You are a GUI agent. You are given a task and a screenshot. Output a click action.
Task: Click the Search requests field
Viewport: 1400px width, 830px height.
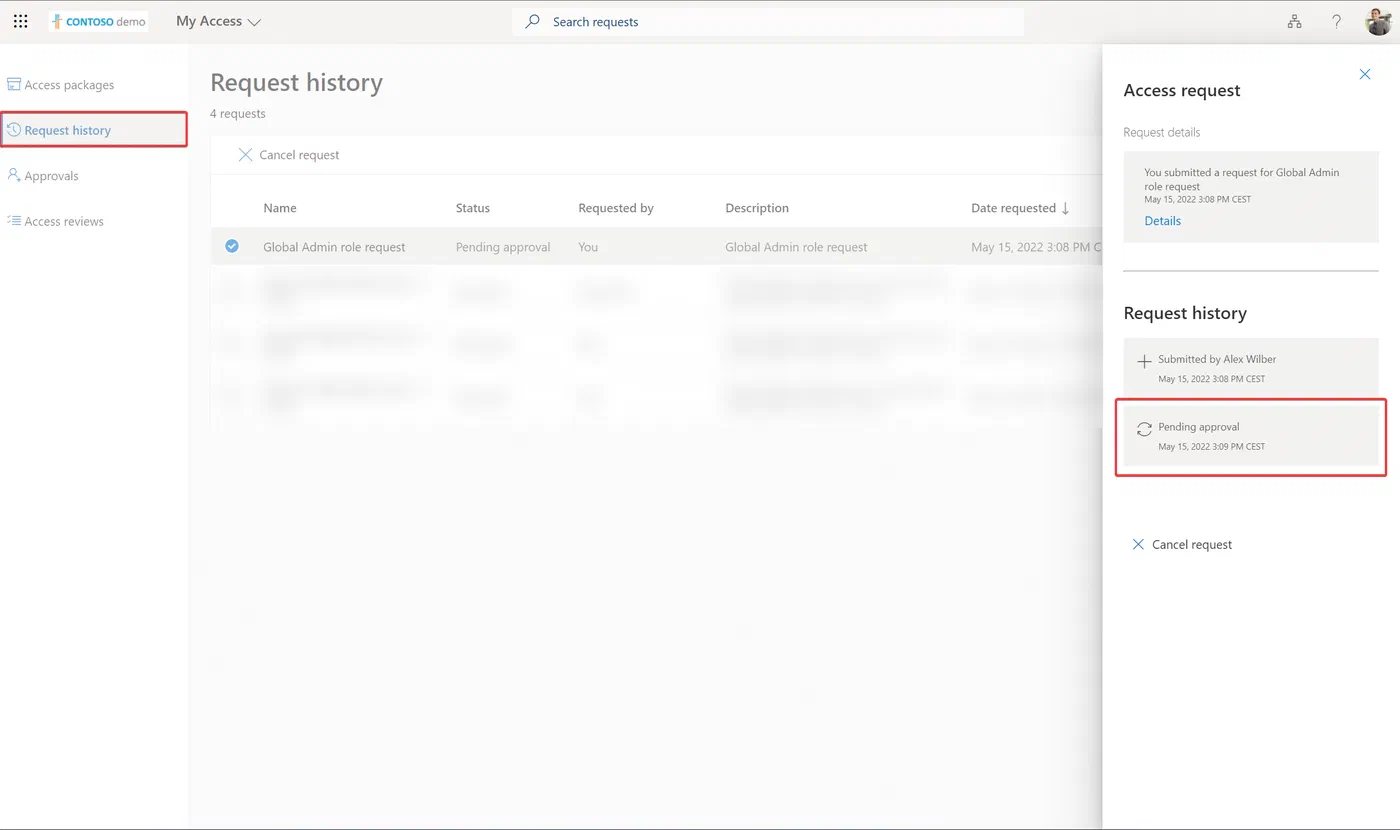pyautogui.click(x=768, y=21)
